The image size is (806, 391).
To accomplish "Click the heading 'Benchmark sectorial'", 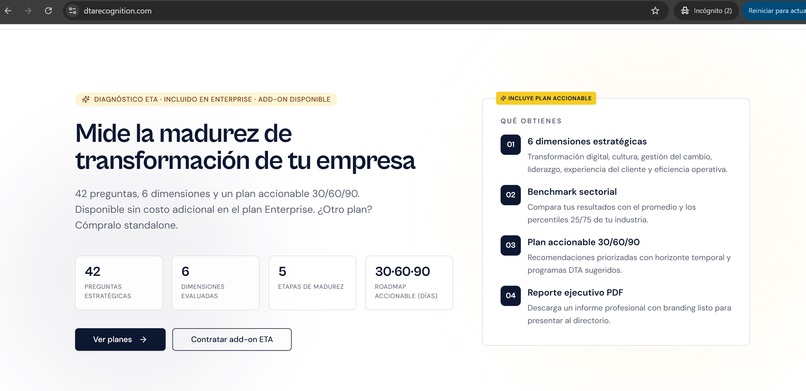I will pyautogui.click(x=572, y=192).
